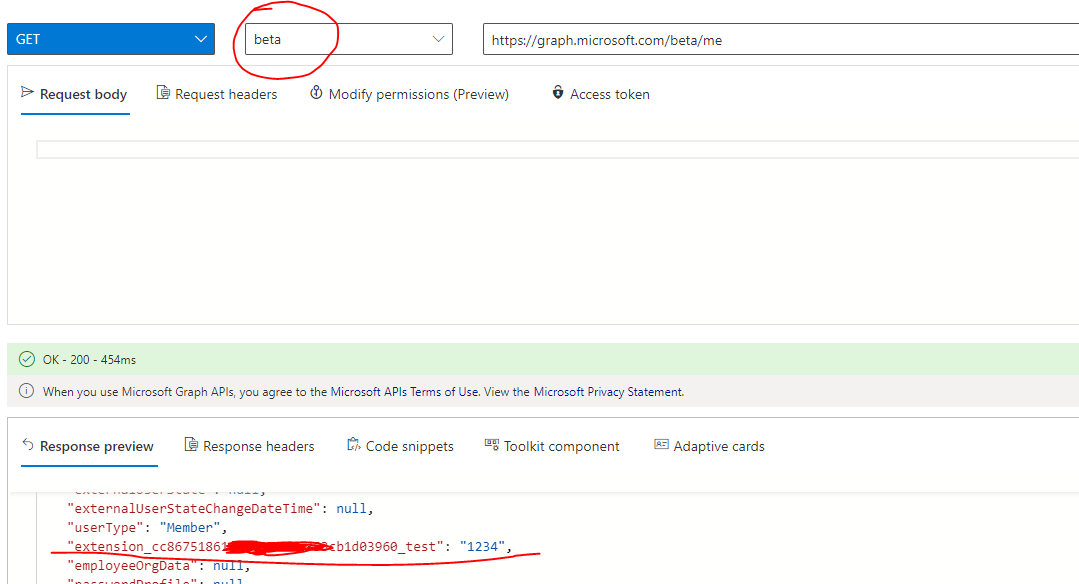
Task: Open the Adaptive cards tab
Action: pos(720,445)
